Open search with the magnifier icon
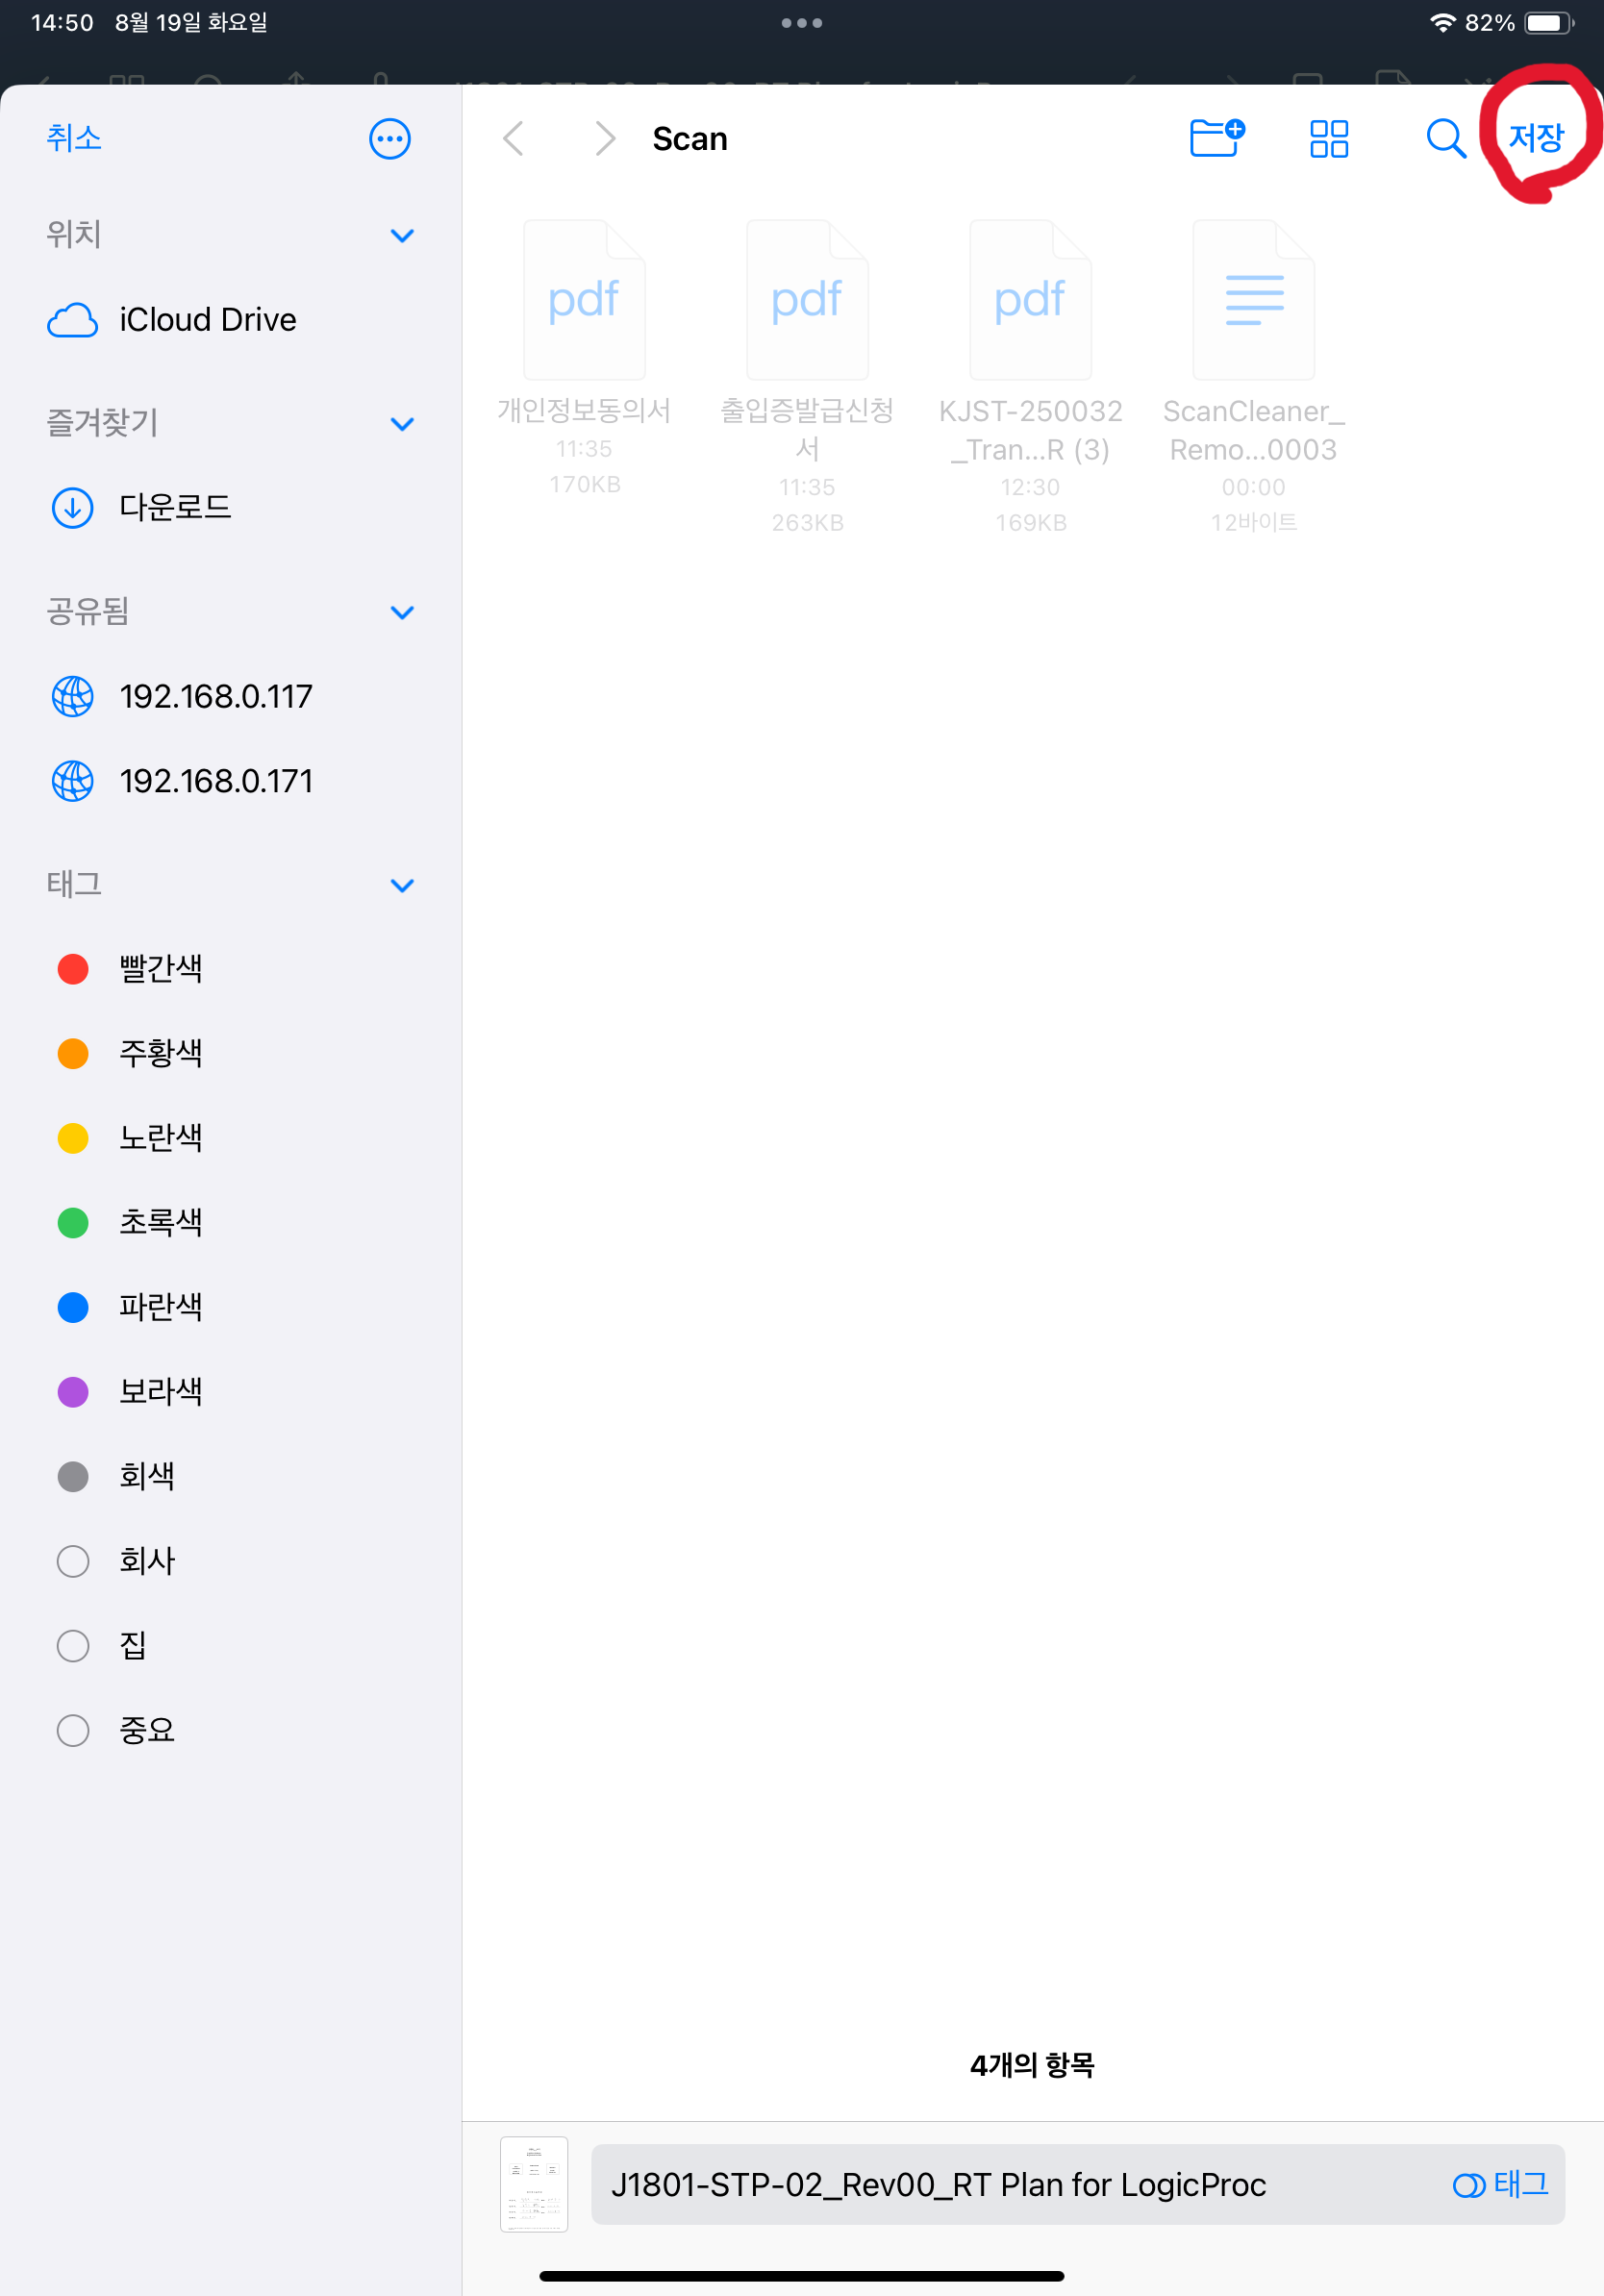 (x=1444, y=139)
